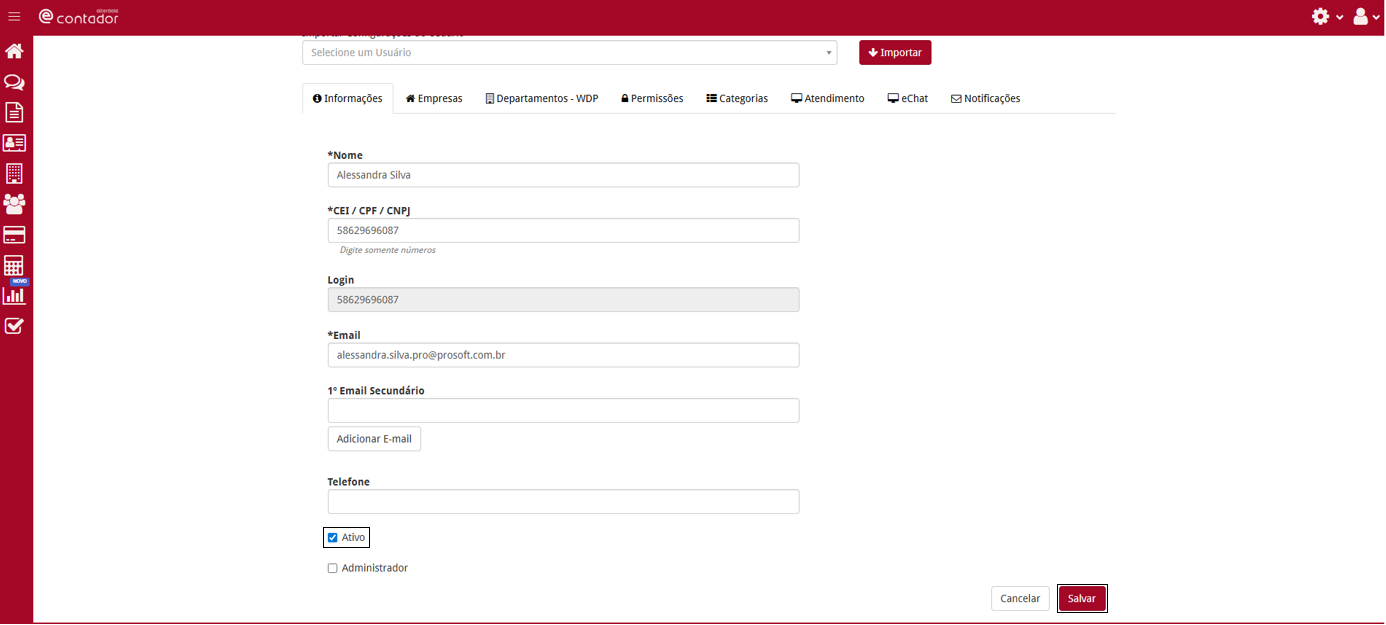Open the users group sidebar icon

point(14,204)
